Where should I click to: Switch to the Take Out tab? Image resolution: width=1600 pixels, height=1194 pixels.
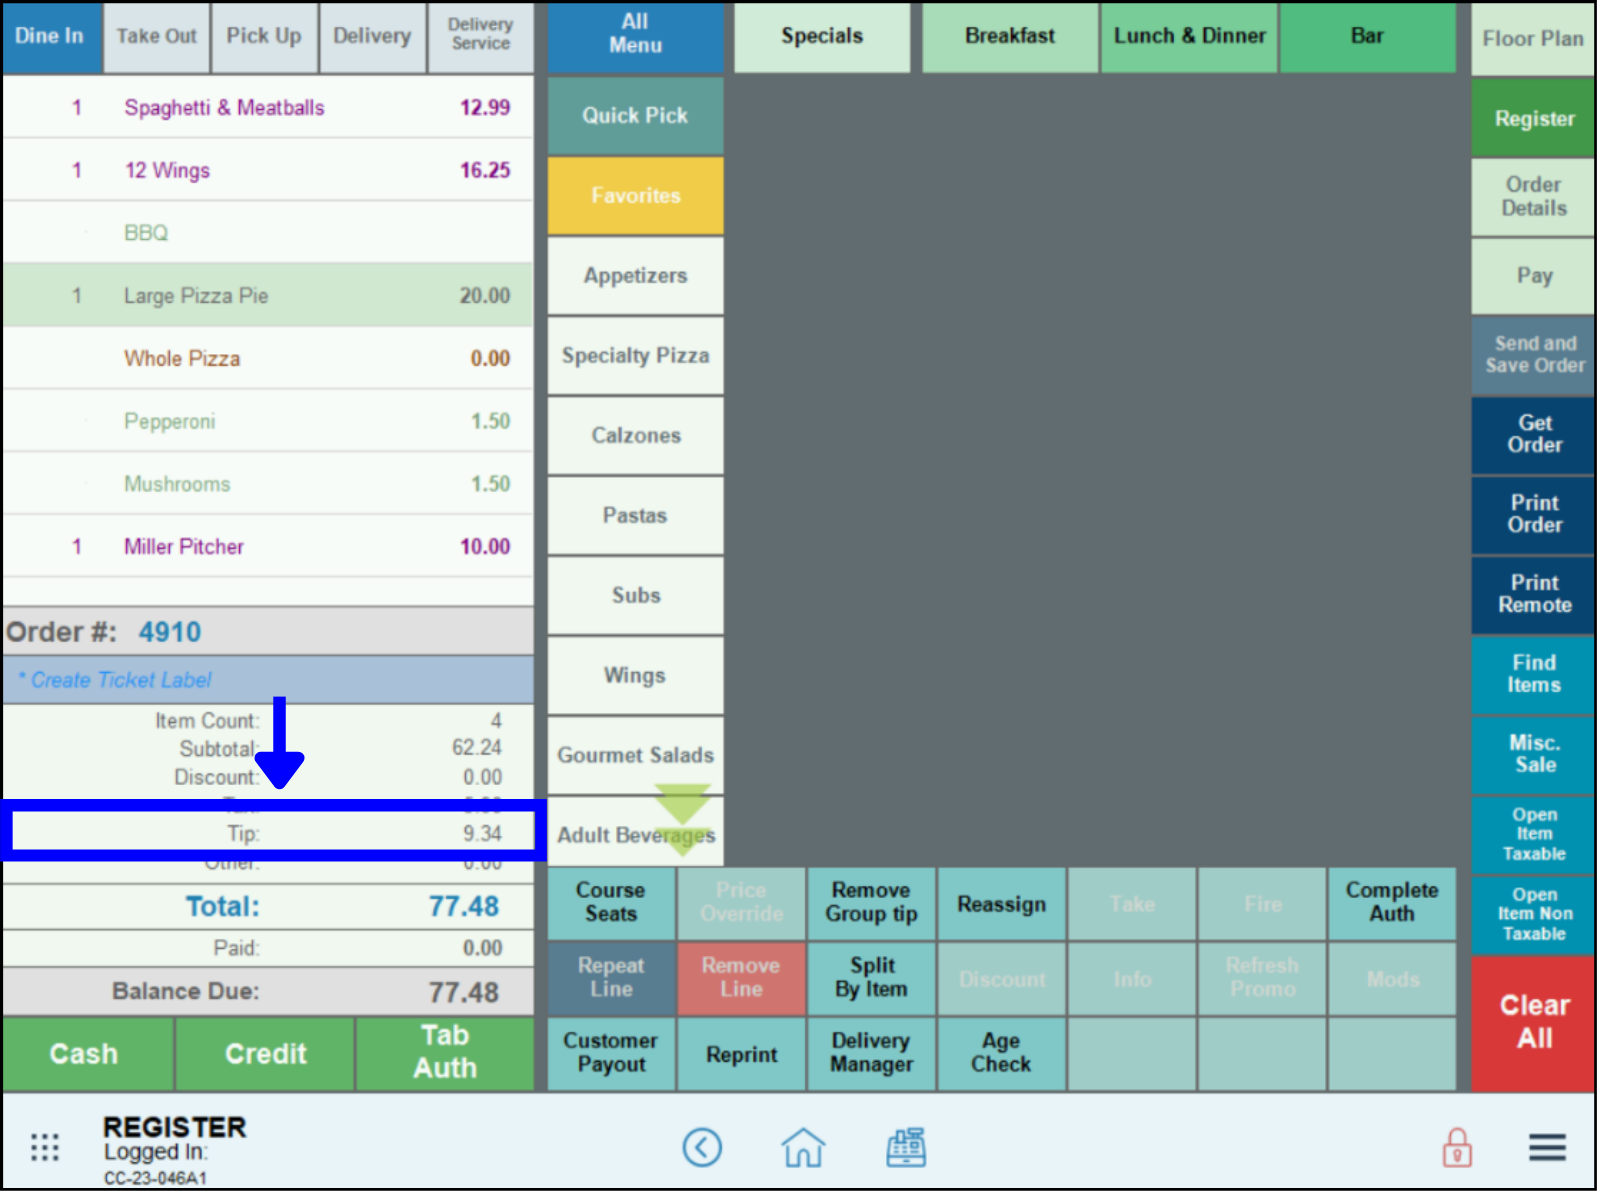(x=157, y=37)
